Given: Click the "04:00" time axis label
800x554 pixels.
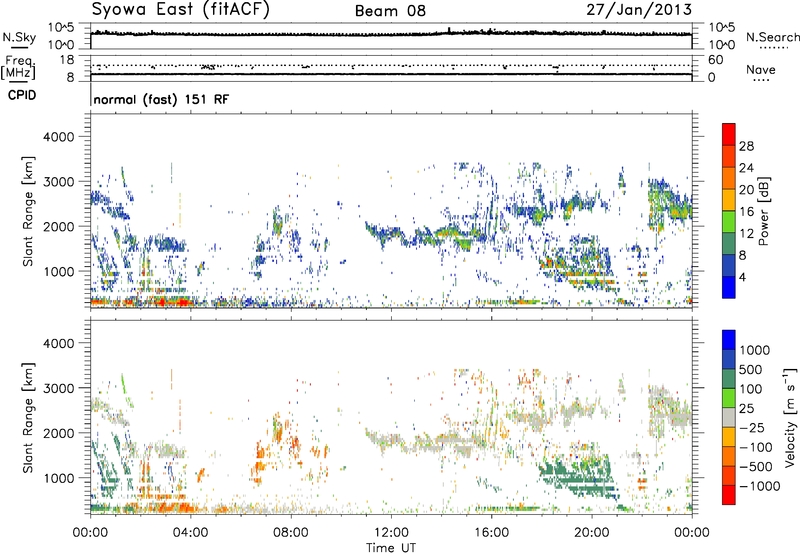Looking at the screenshot, I should click(x=190, y=533).
